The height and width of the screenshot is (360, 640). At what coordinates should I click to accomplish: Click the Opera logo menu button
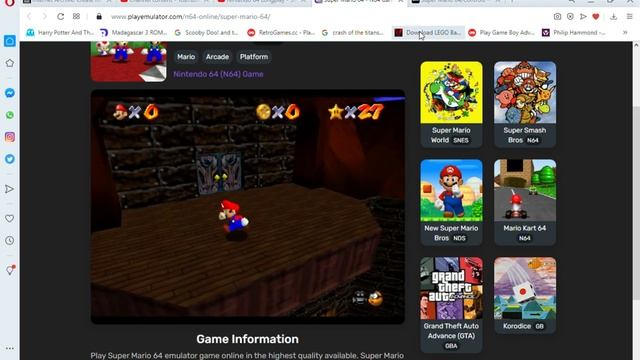tap(10, 3)
